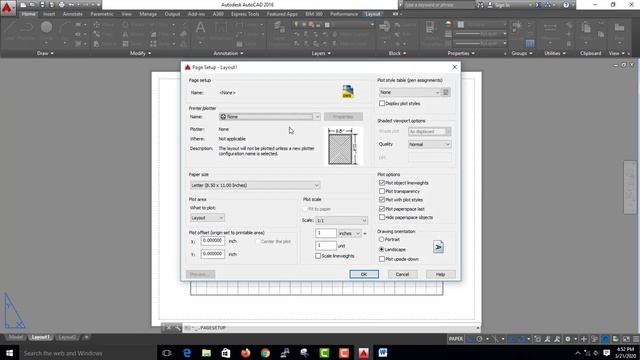Open Microsoft Word from the taskbar

tap(383, 353)
